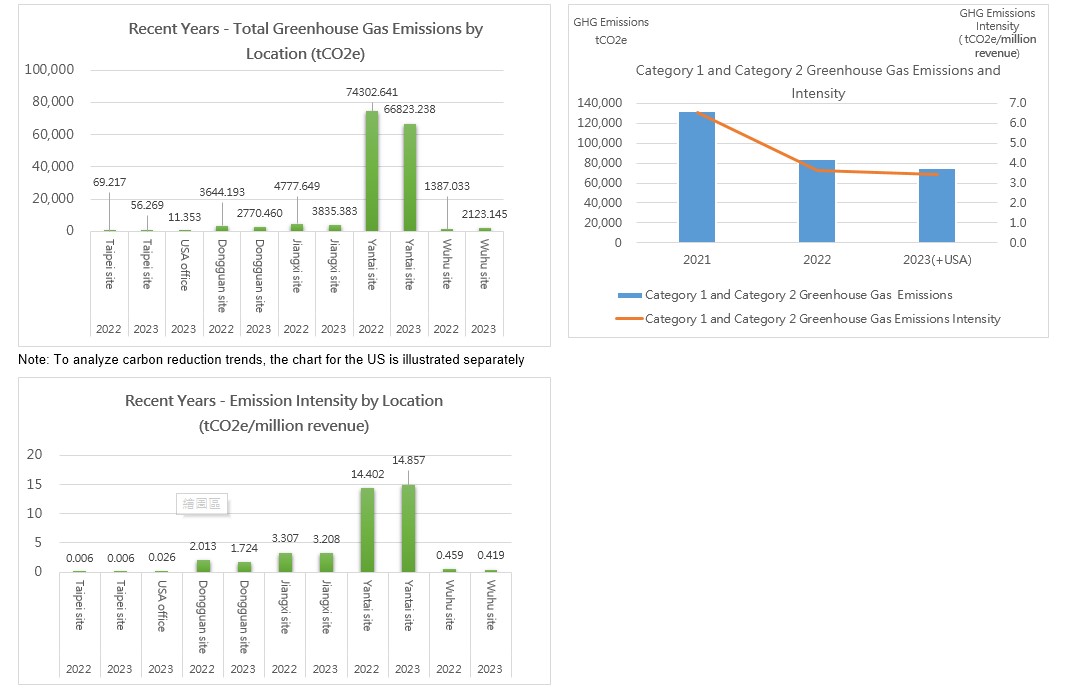Click the Total Greenhouse Gas Emissions chart title
The width and height of the screenshot is (1065, 691).
[305, 41]
